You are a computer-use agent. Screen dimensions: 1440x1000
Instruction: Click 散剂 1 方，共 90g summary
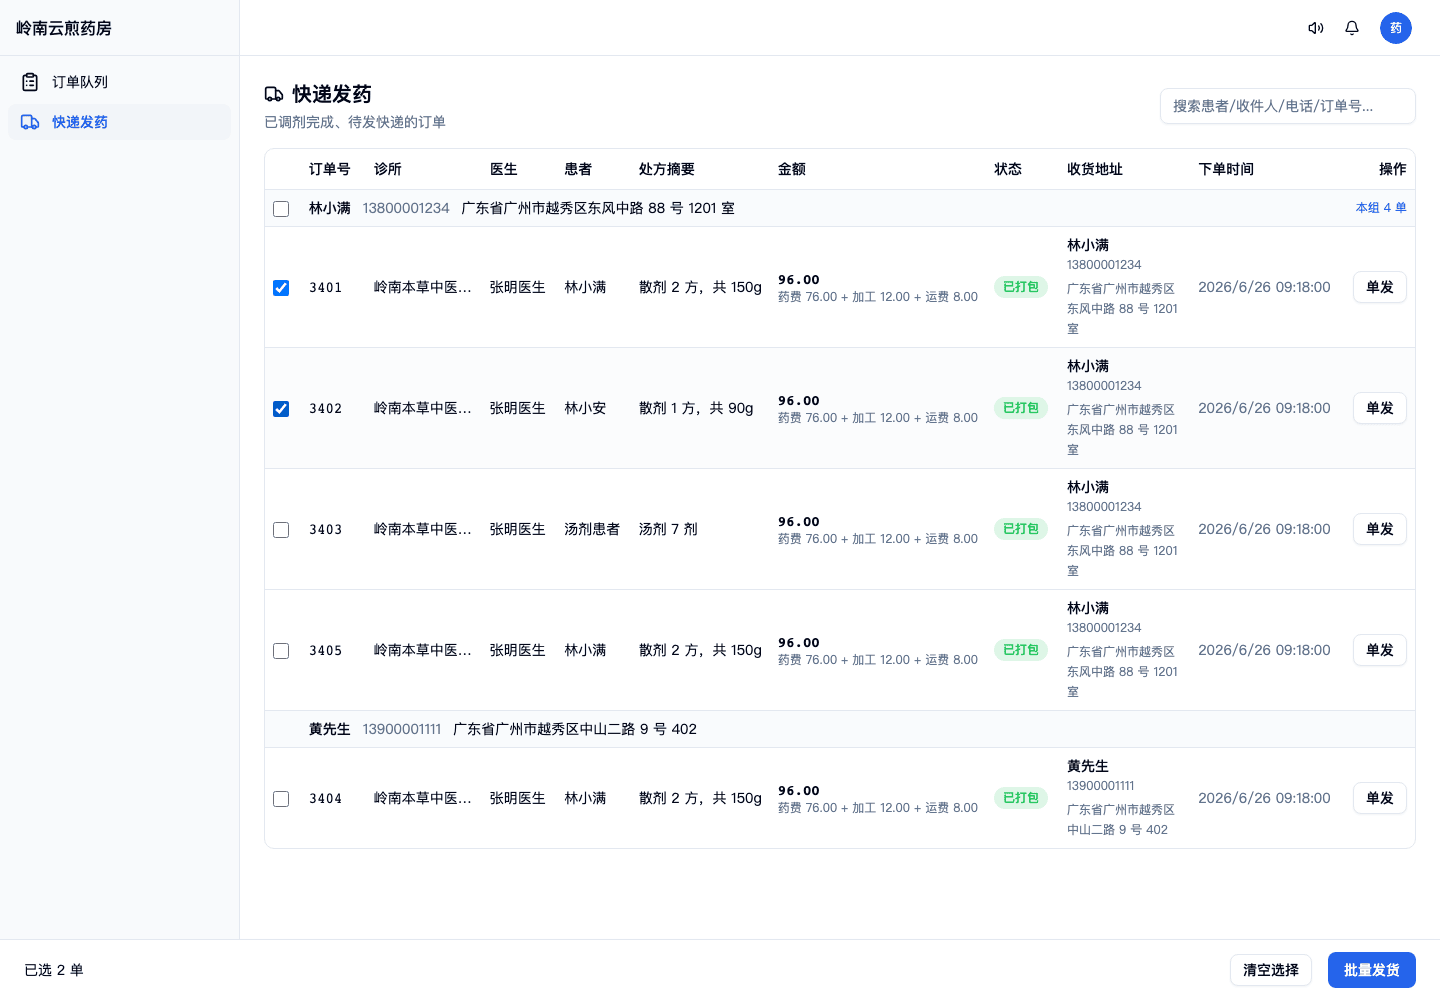[x=696, y=408]
